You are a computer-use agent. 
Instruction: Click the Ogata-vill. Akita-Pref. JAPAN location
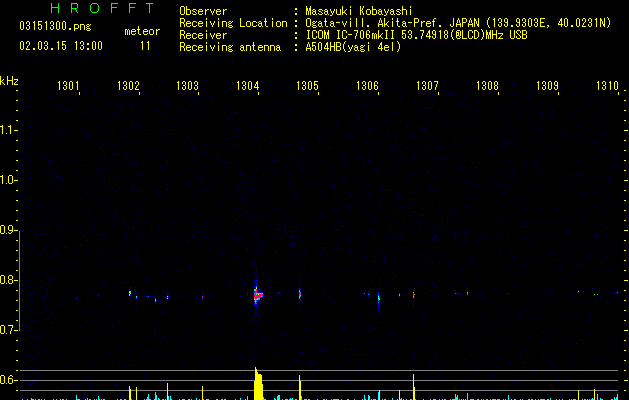(x=458, y=23)
